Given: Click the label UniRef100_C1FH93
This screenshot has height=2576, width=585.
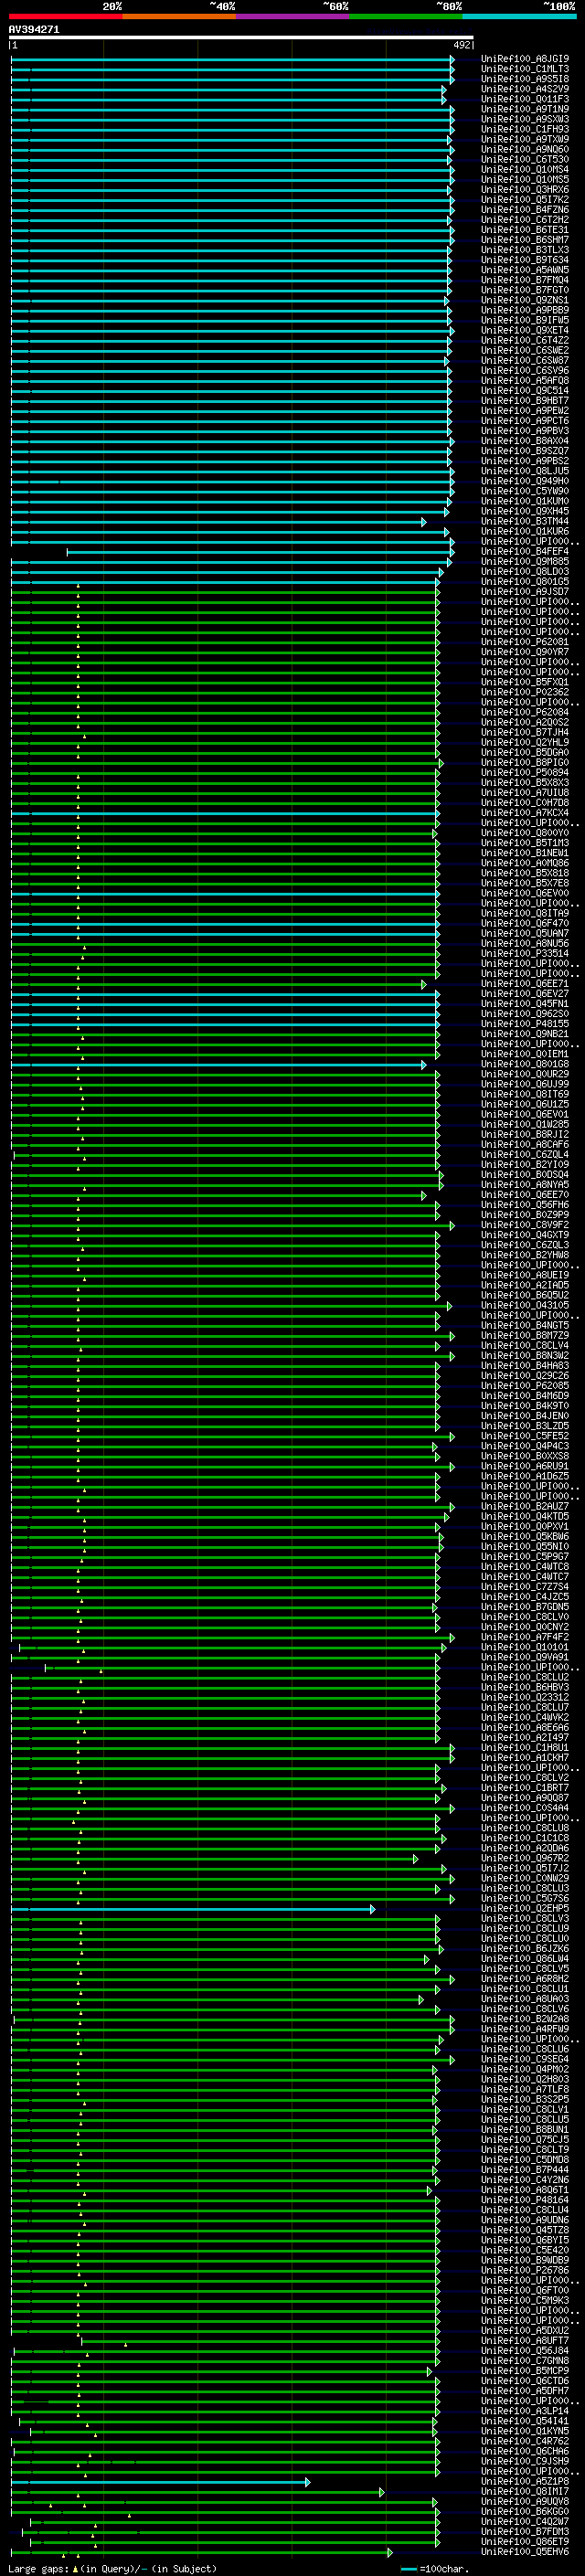Looking at the screenshot, I should click(x=525, y=129).
